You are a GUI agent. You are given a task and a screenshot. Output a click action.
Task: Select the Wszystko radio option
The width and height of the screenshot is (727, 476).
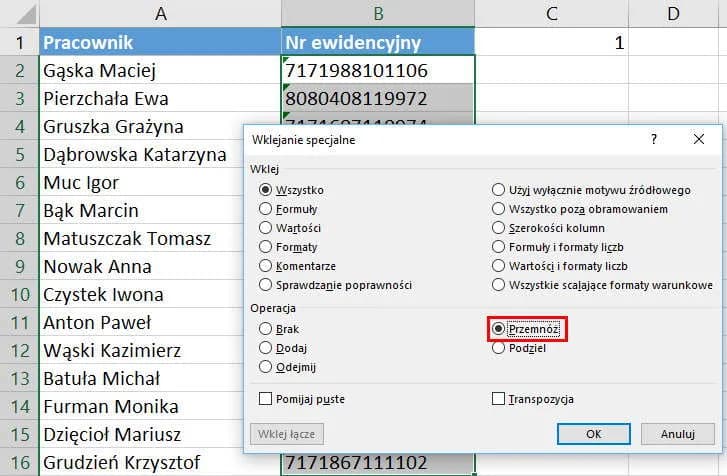(265, 190)
